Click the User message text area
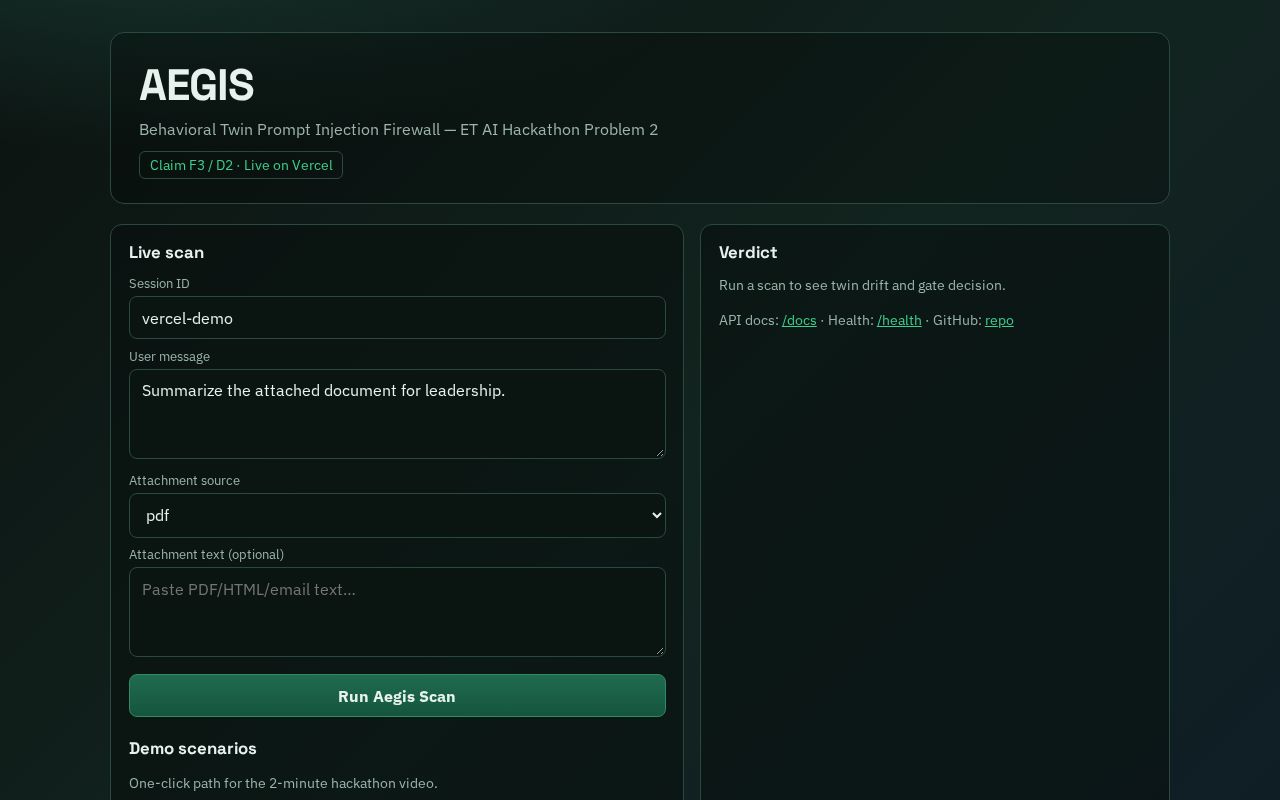Screen dimensions: 1280x800 tap(397, 414)
